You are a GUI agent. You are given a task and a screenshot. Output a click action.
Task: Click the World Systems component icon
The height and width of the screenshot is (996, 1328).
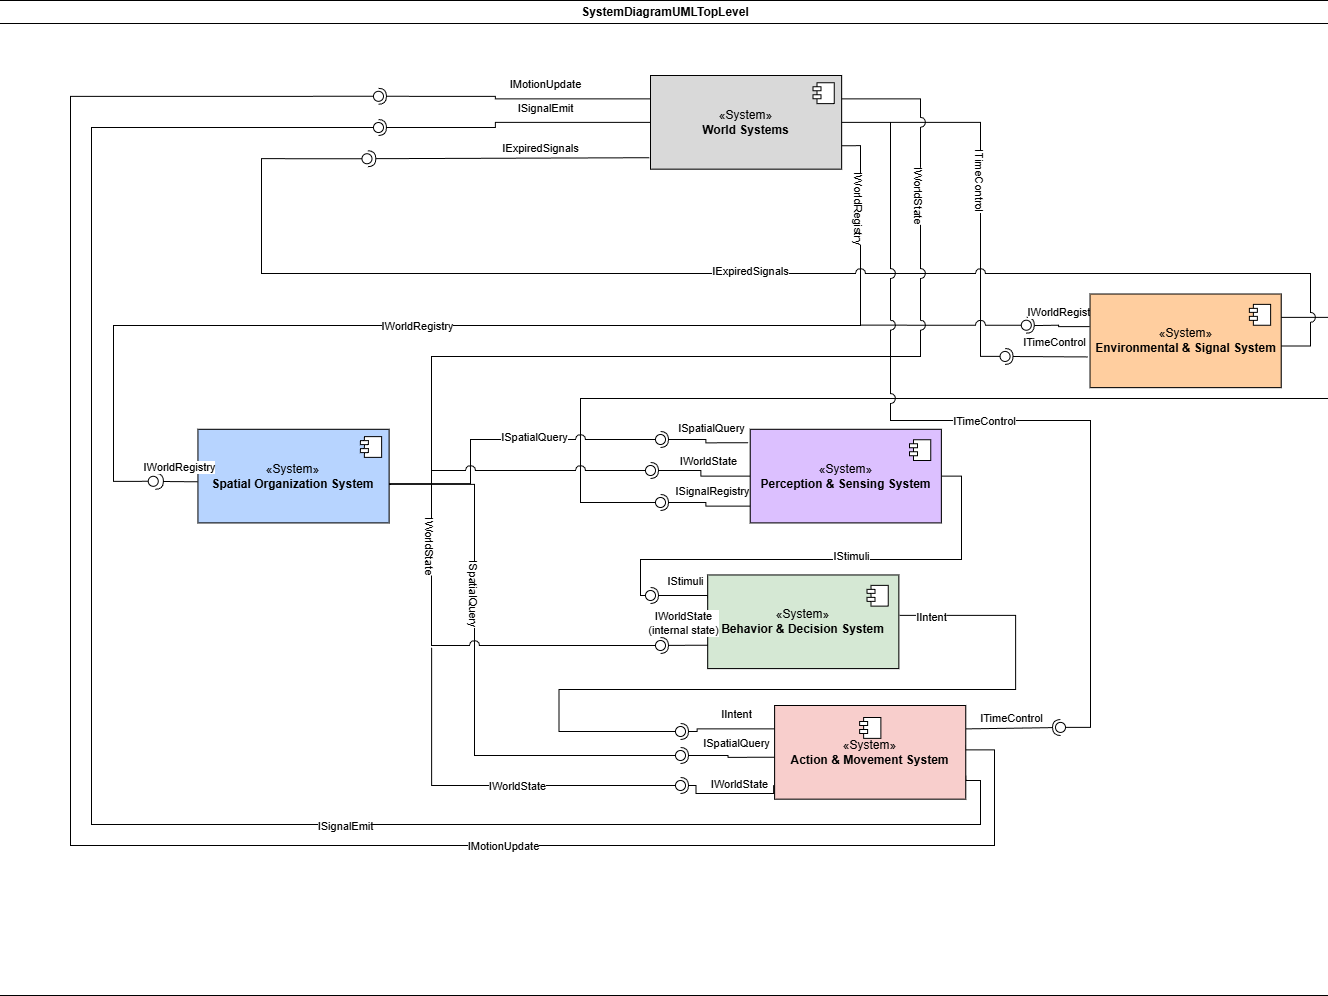coord(824,93)
